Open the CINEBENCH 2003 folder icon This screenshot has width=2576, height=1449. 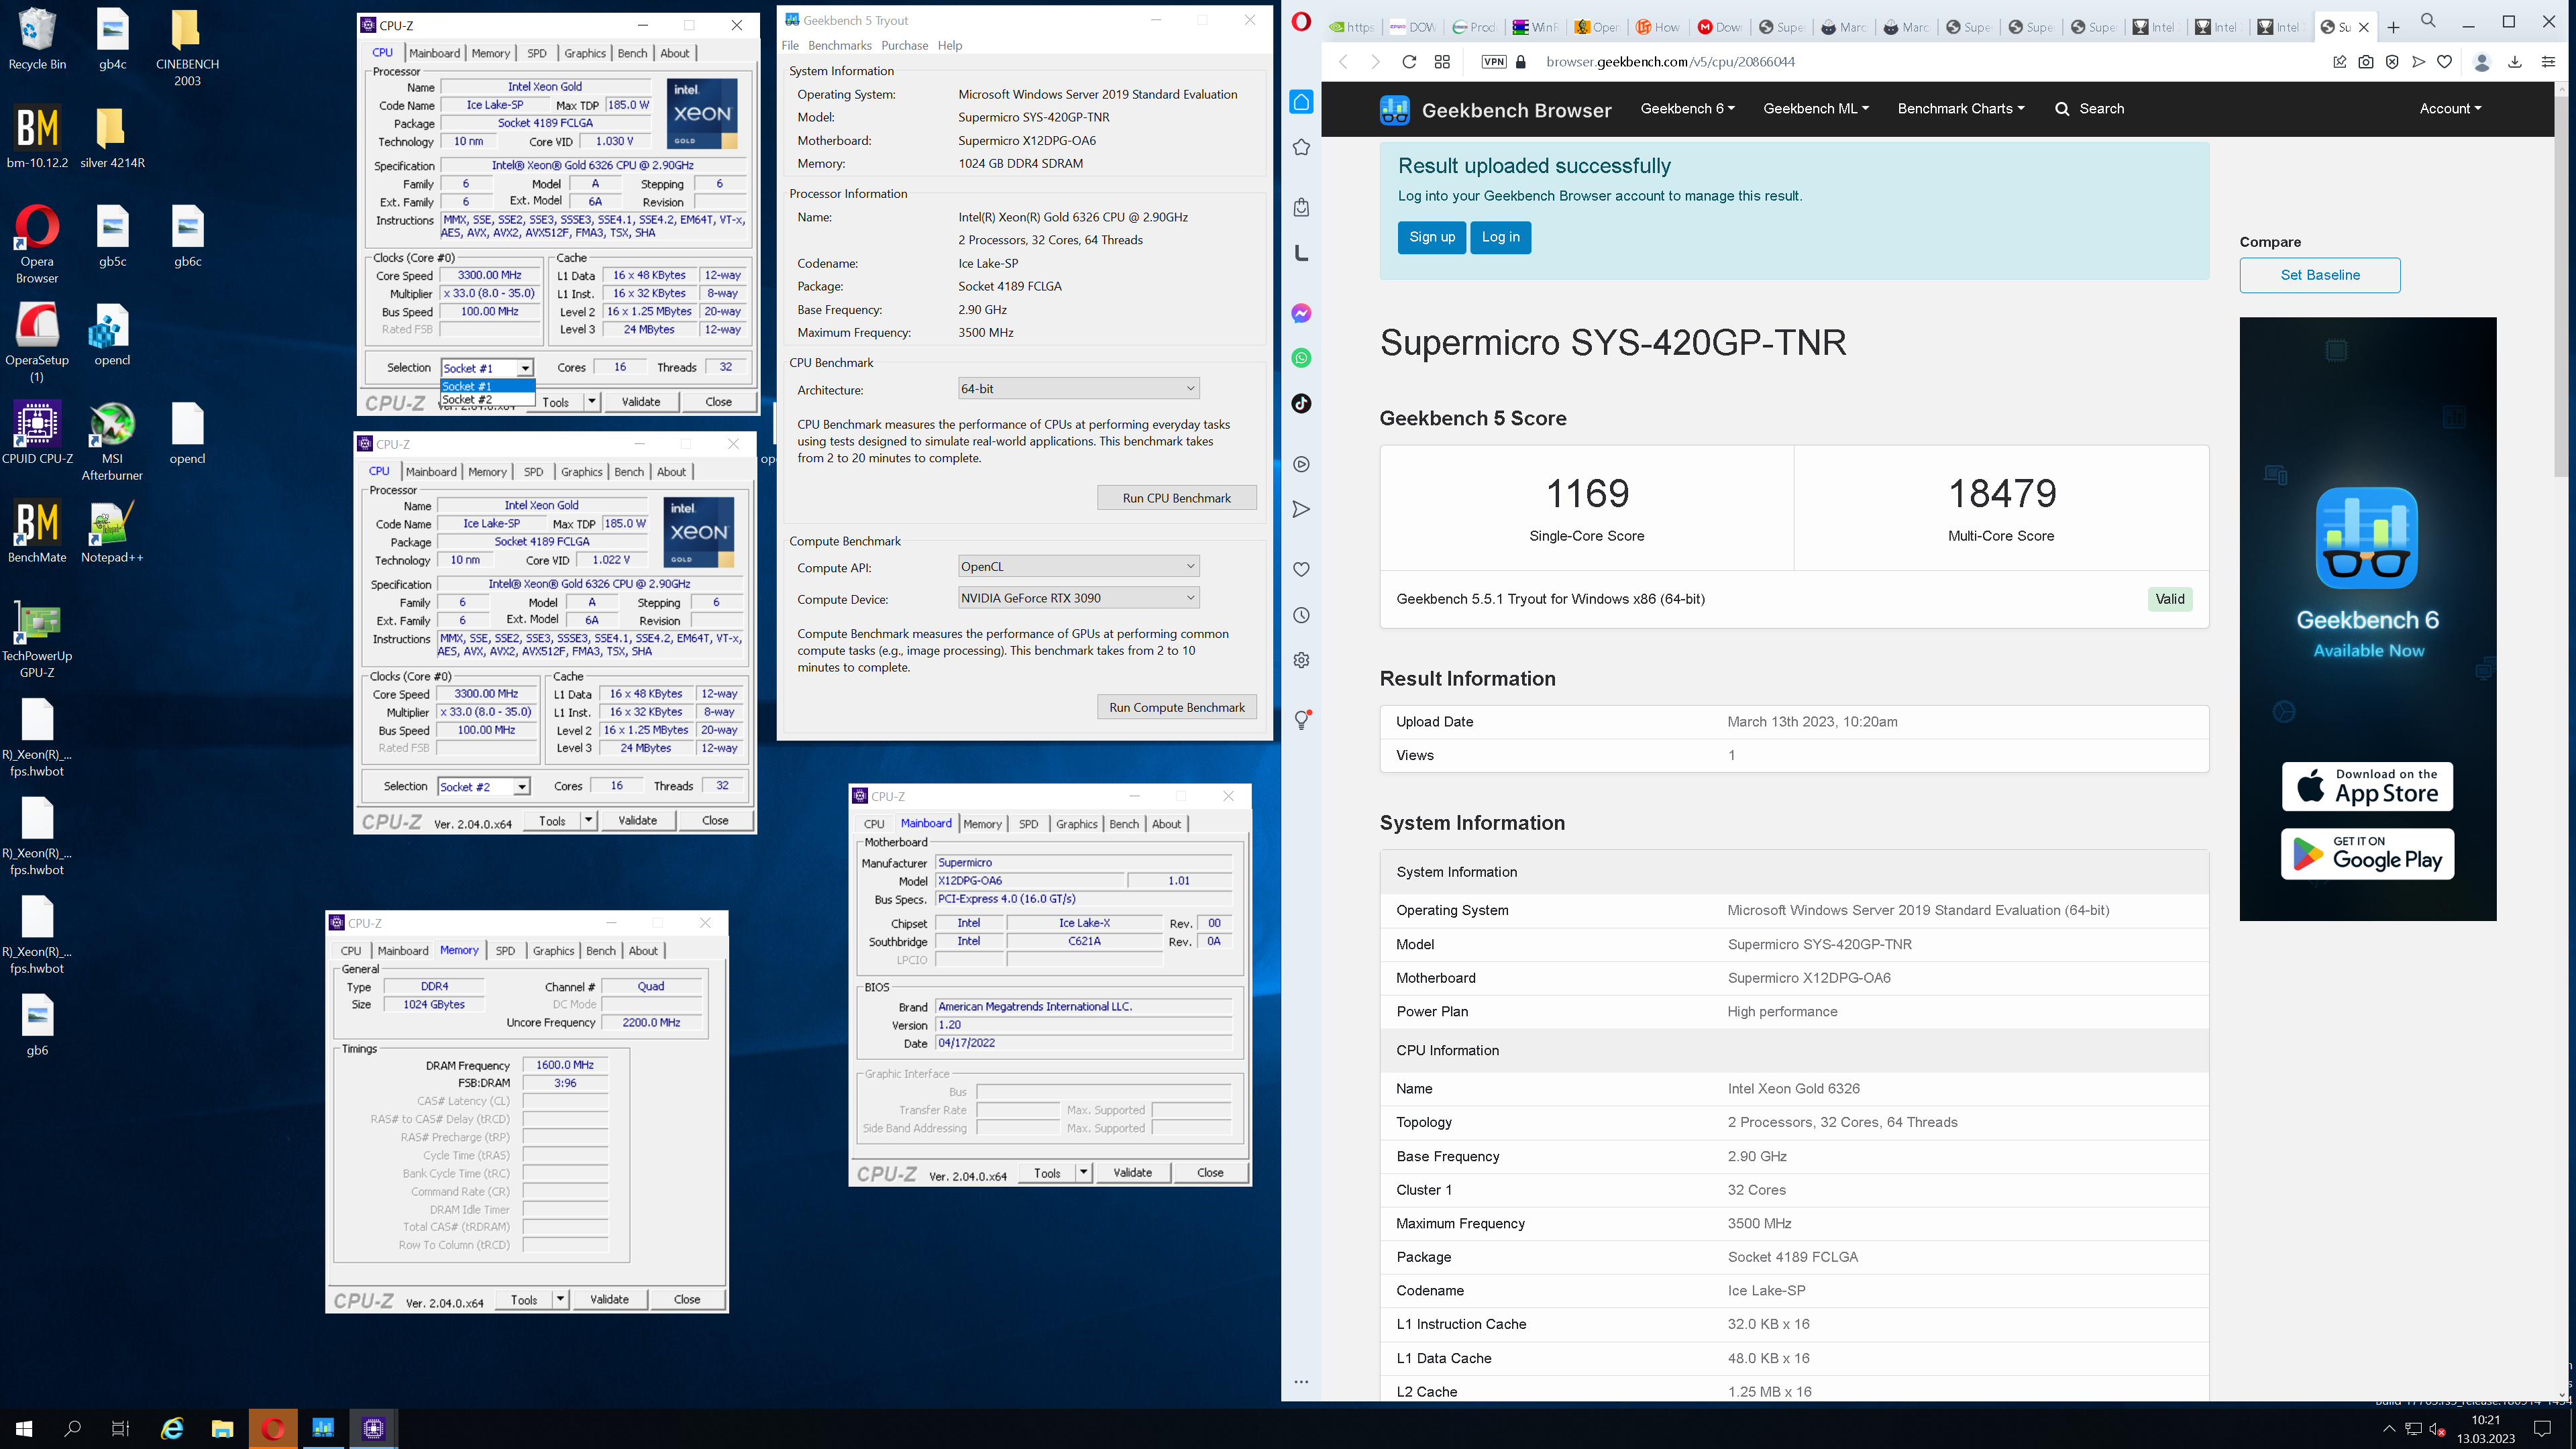(187, 47)
